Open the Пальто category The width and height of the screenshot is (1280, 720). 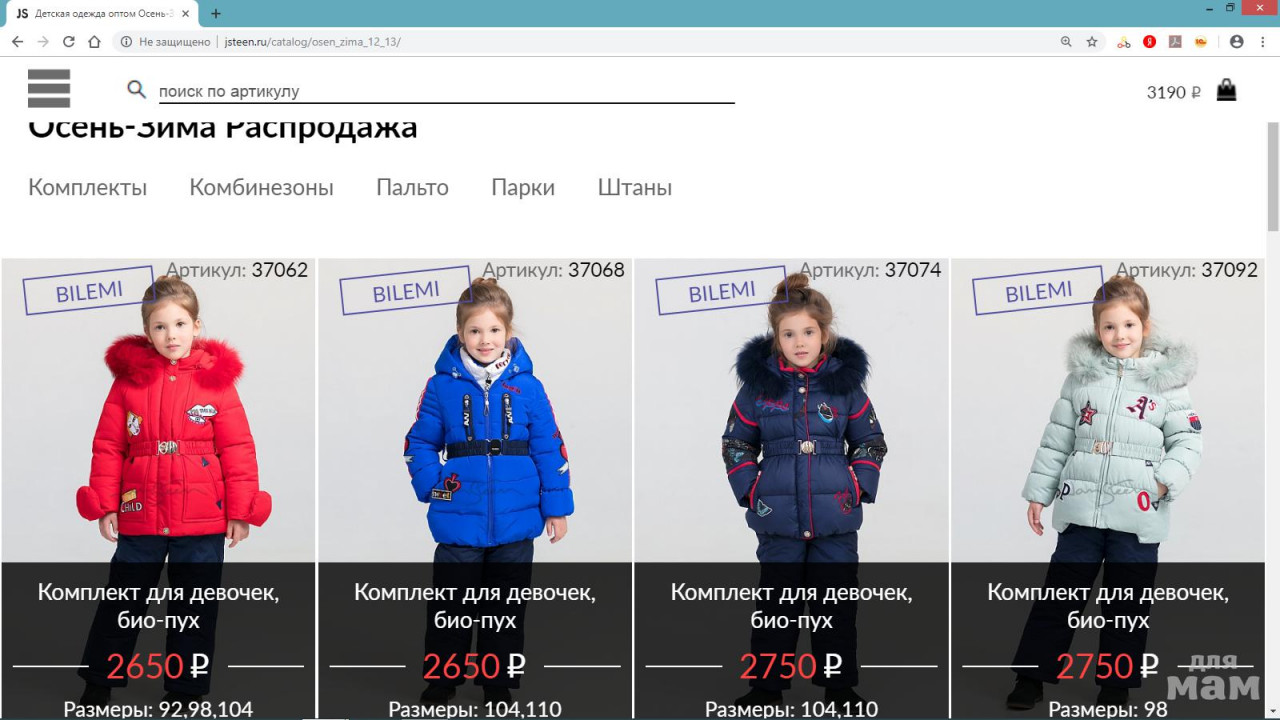point(412,187)
